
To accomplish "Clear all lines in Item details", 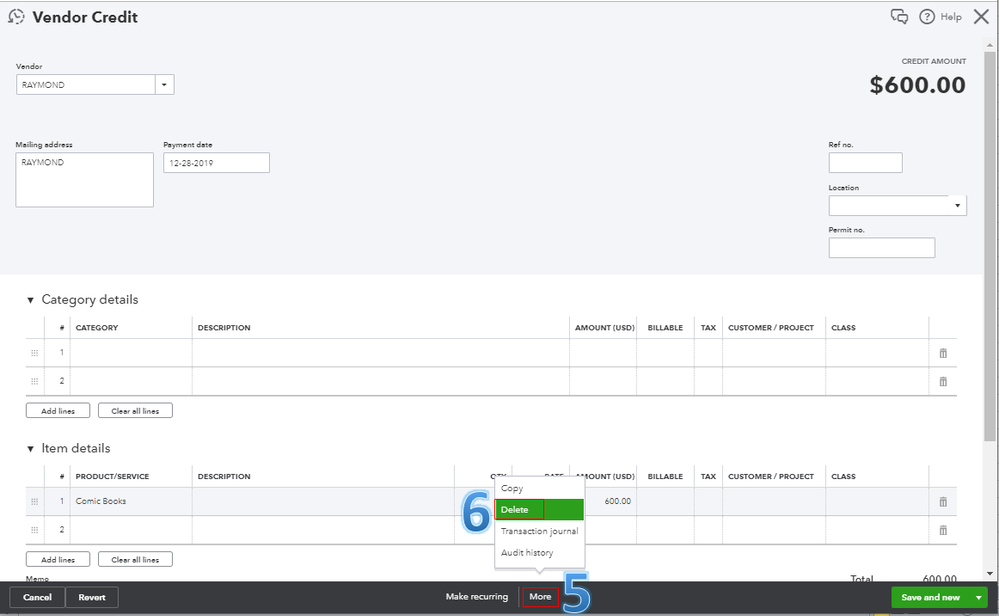I will [x=135, y=559].
